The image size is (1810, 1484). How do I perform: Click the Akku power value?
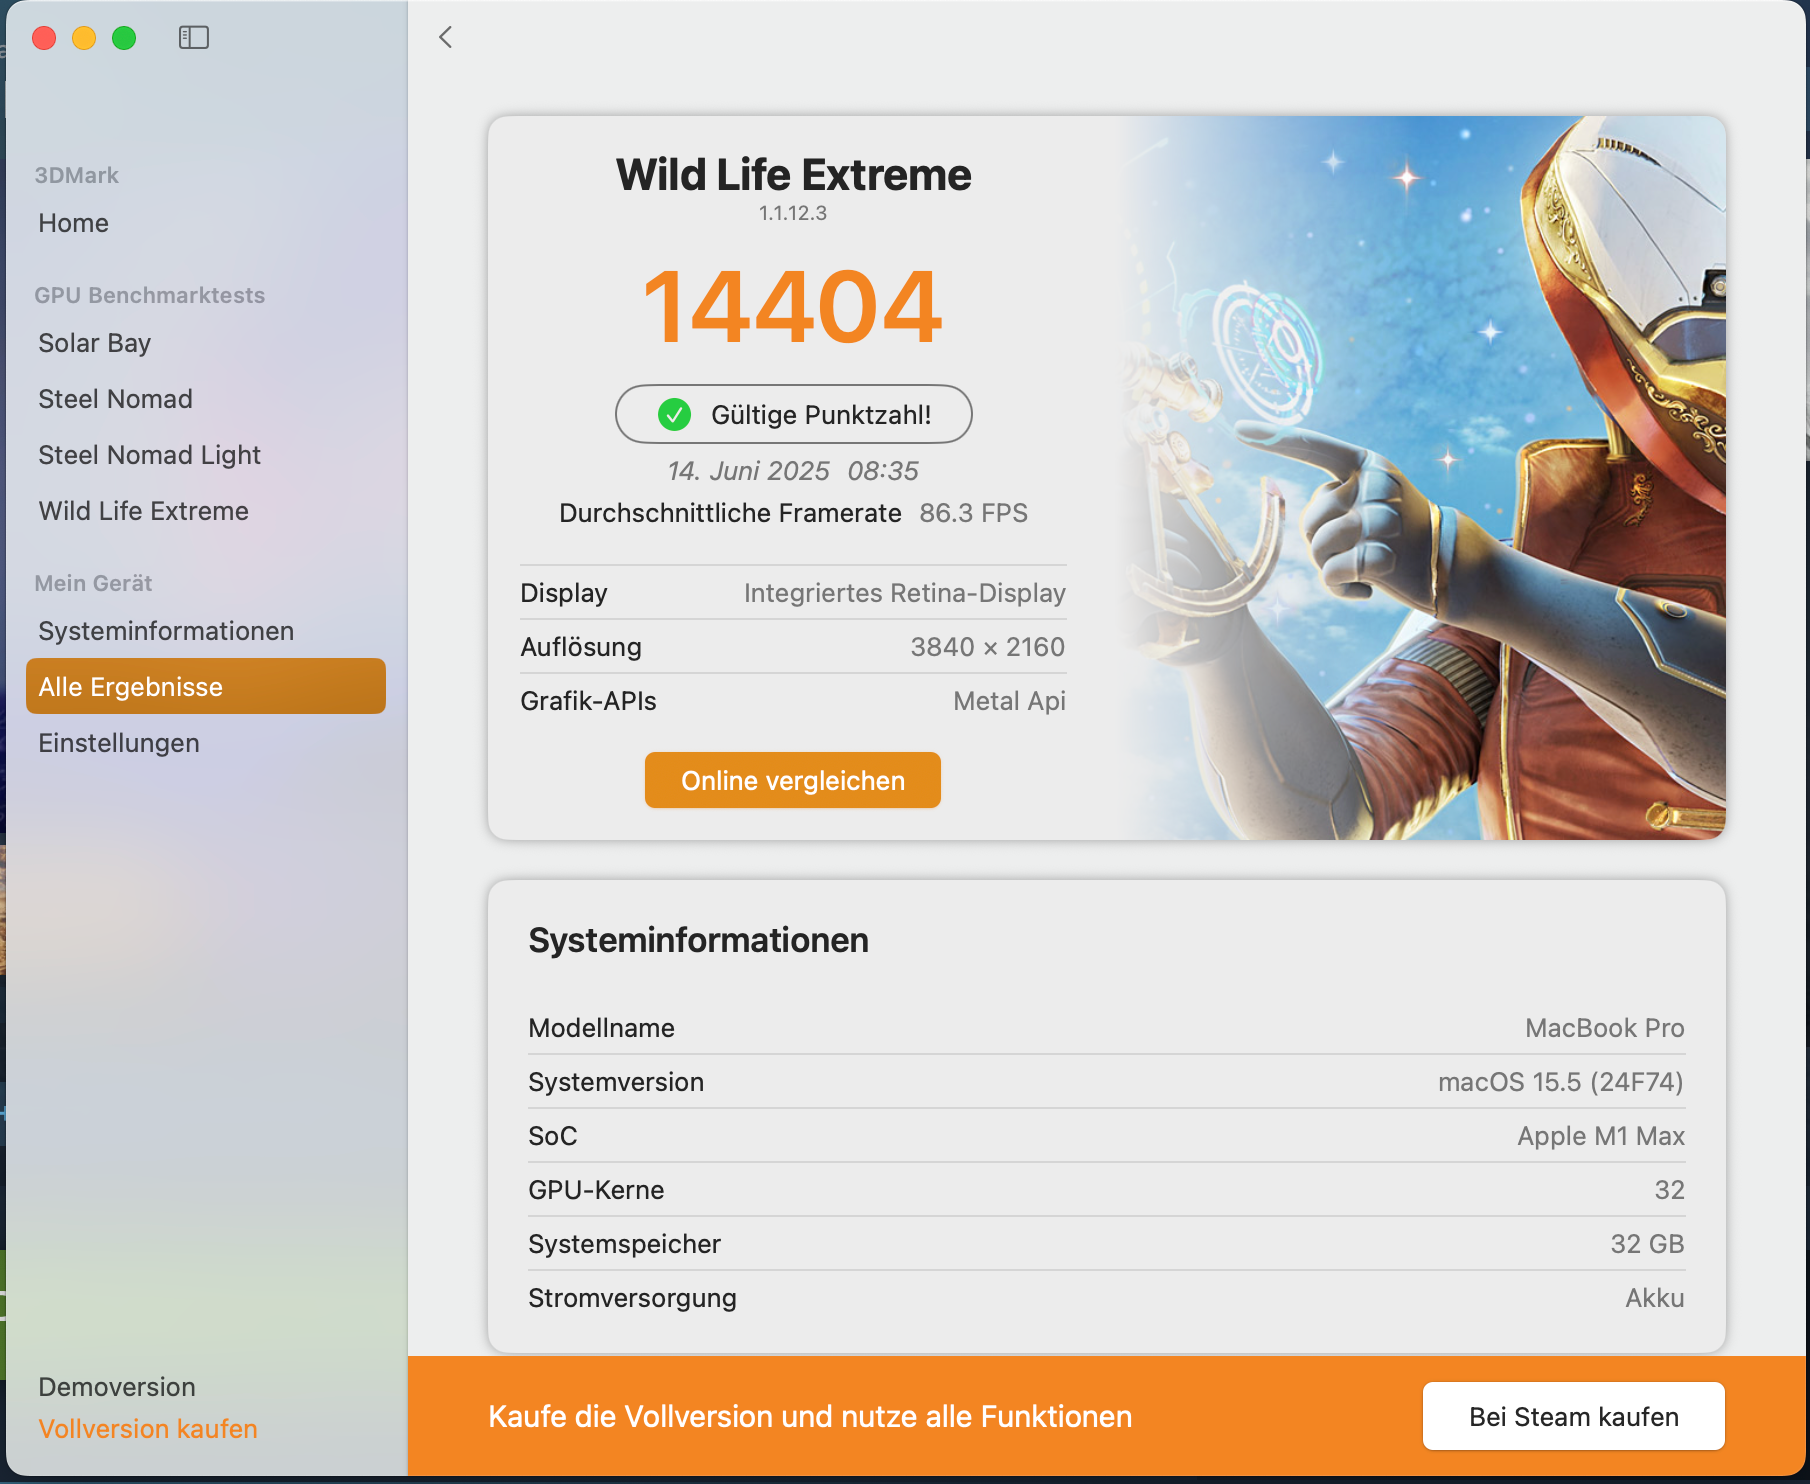point(1655,1298)
